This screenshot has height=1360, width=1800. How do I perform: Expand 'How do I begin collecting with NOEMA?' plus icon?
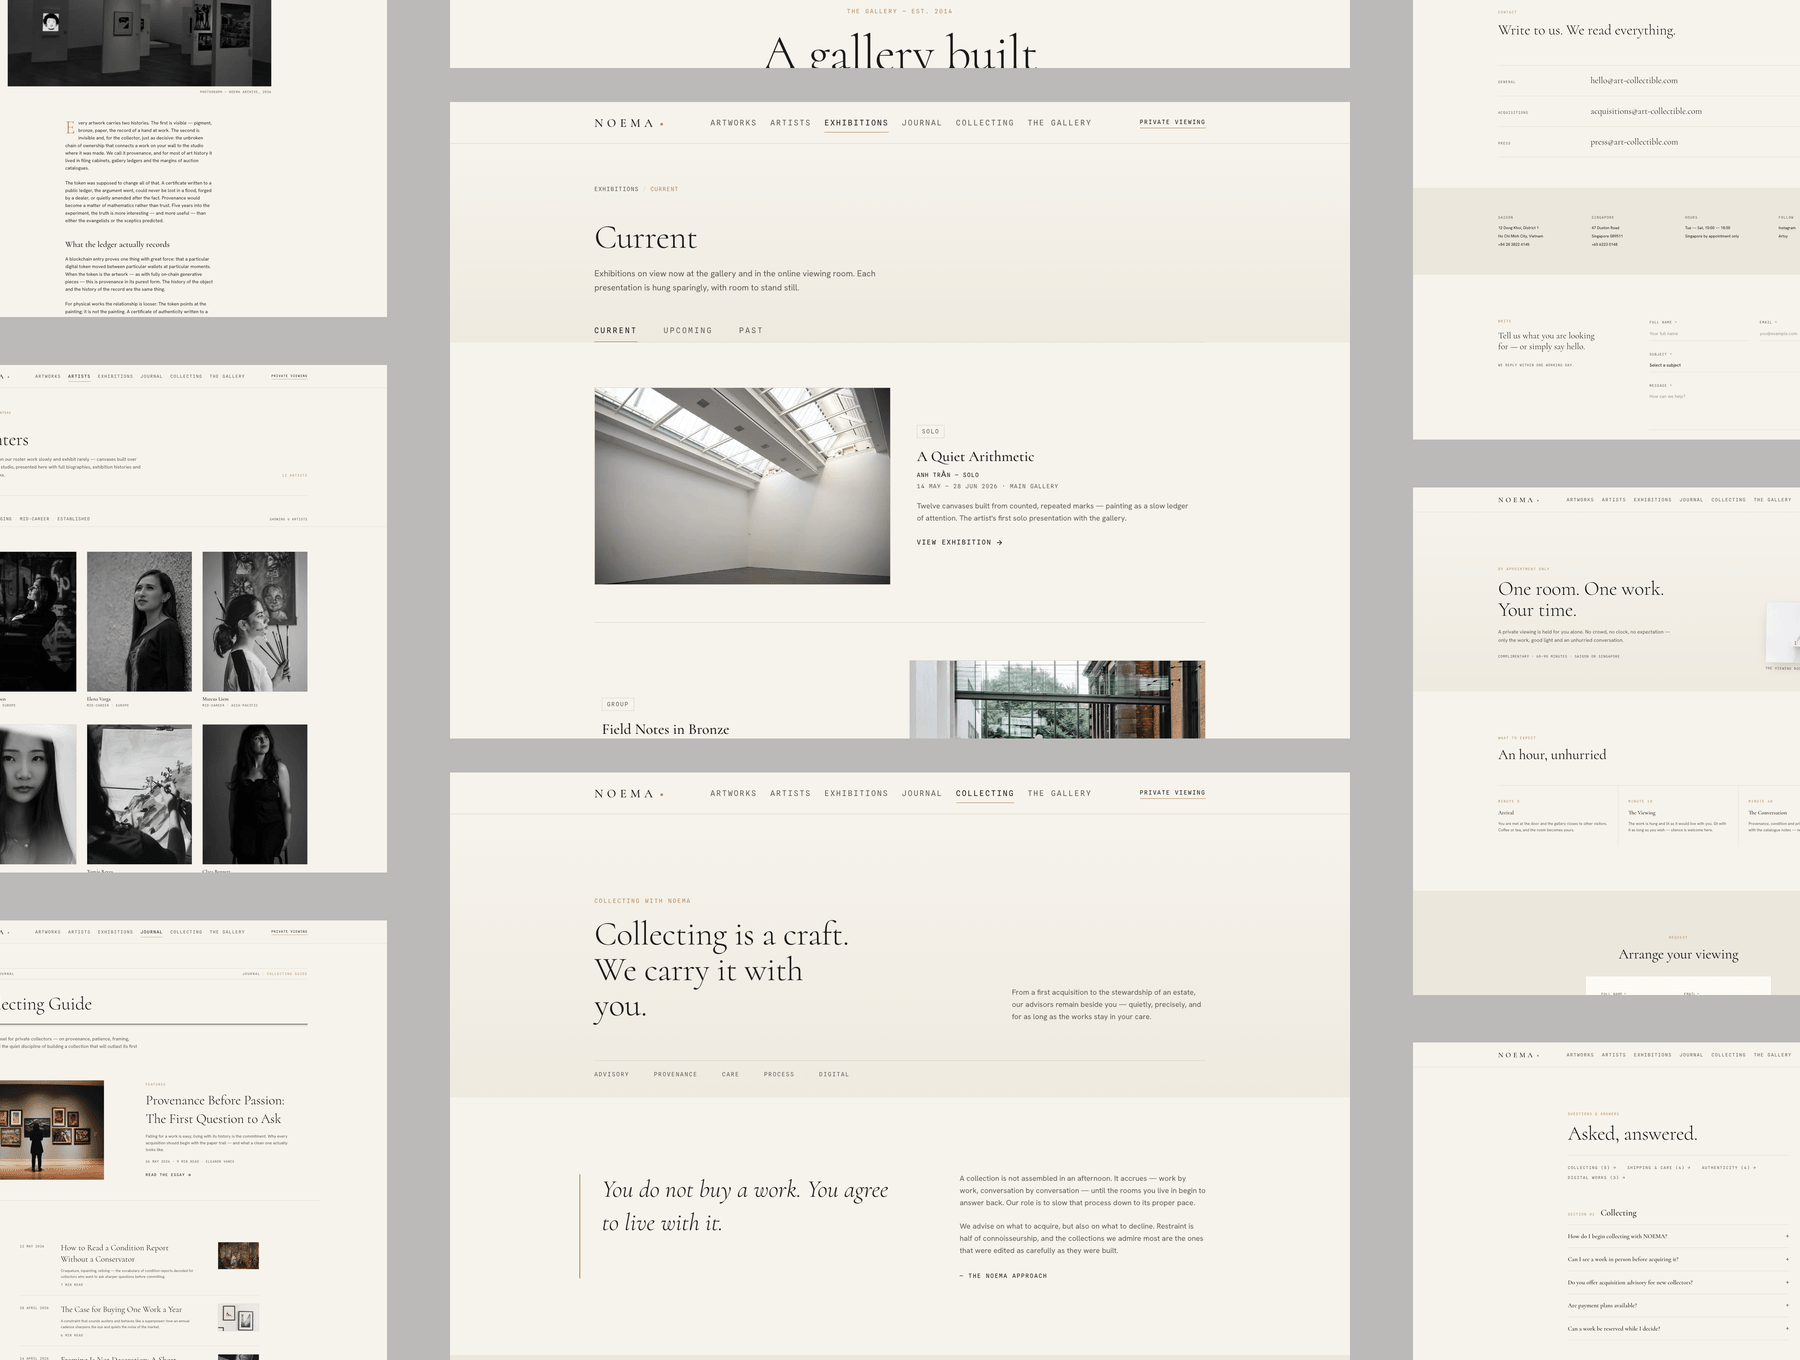1787,1236
